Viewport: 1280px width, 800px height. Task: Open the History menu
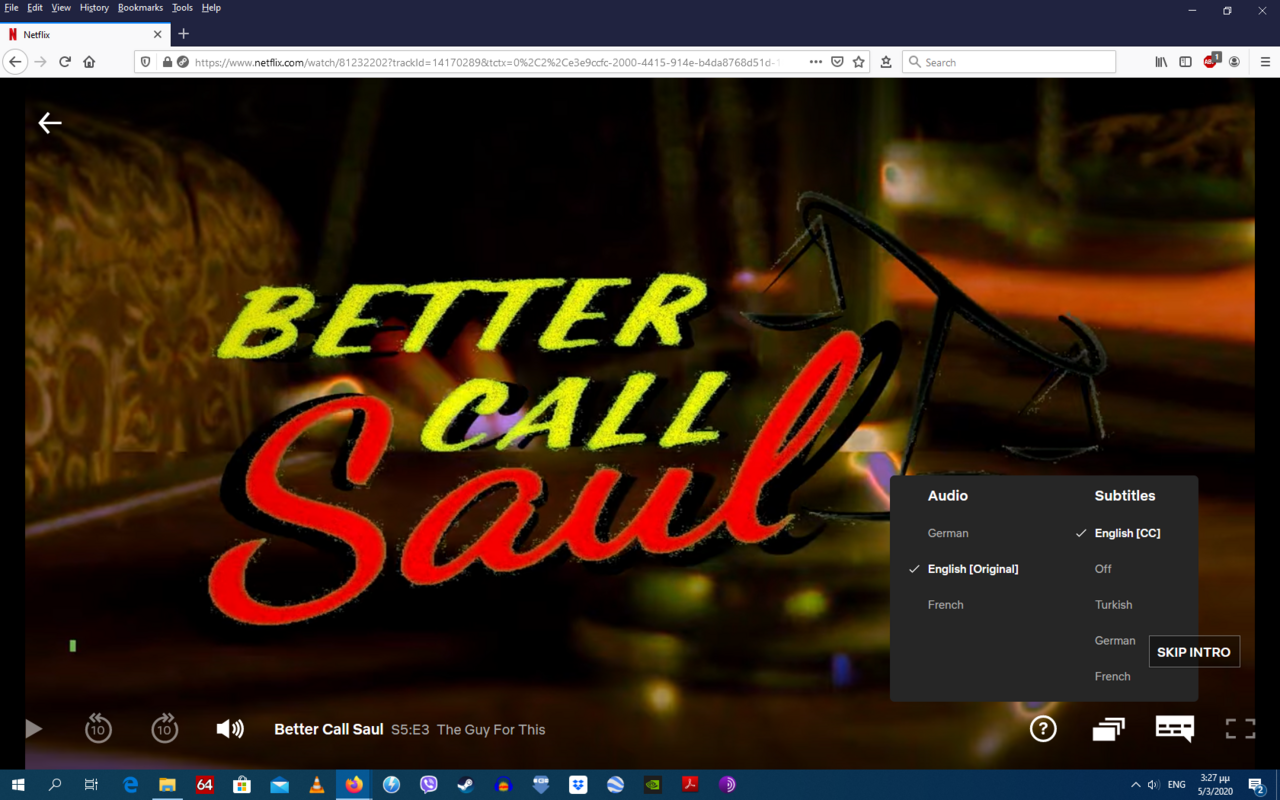(x=94, y=8)
